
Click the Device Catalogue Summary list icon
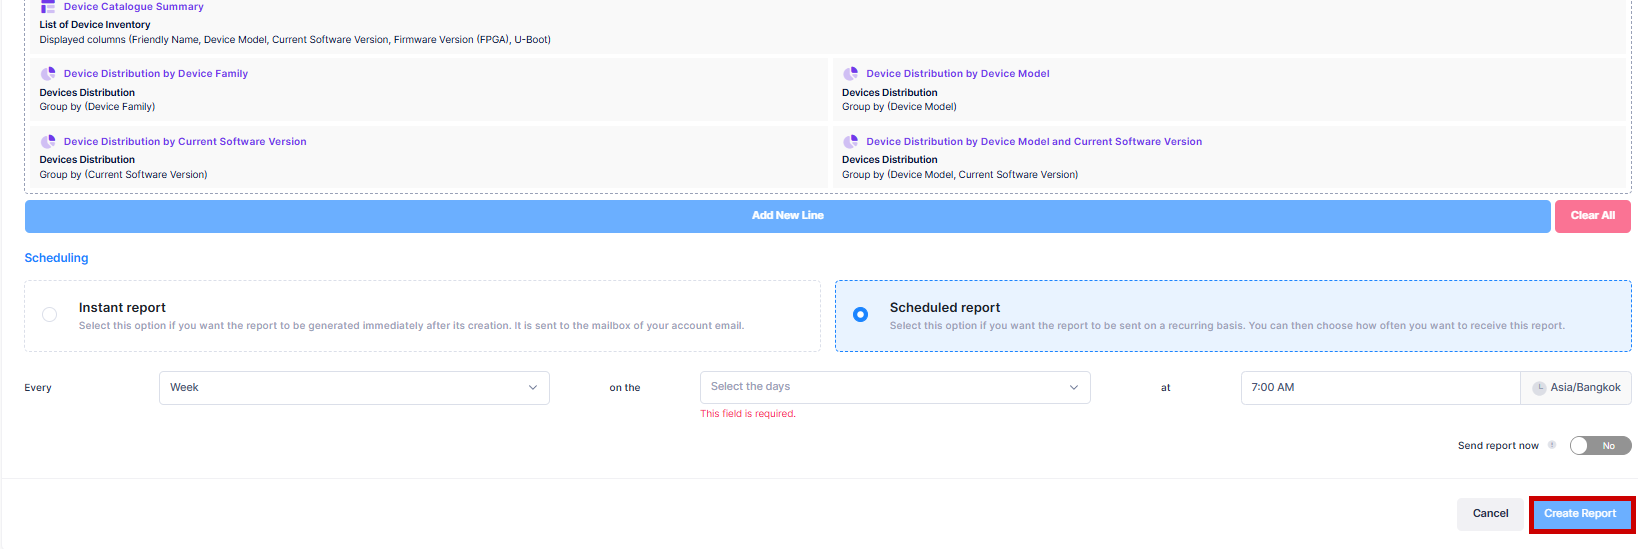click(48, 7)
